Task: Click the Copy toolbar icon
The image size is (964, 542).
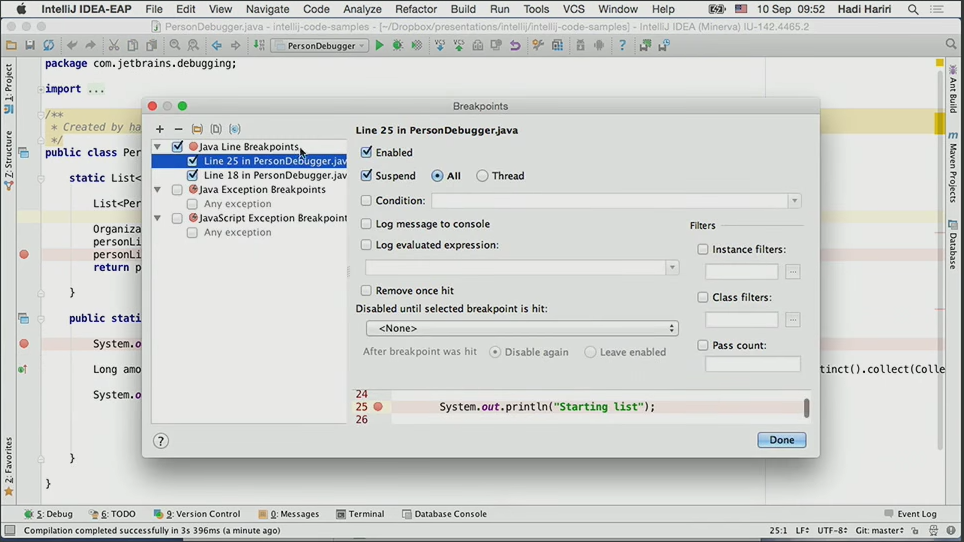Action: click(x=133, y=45)
